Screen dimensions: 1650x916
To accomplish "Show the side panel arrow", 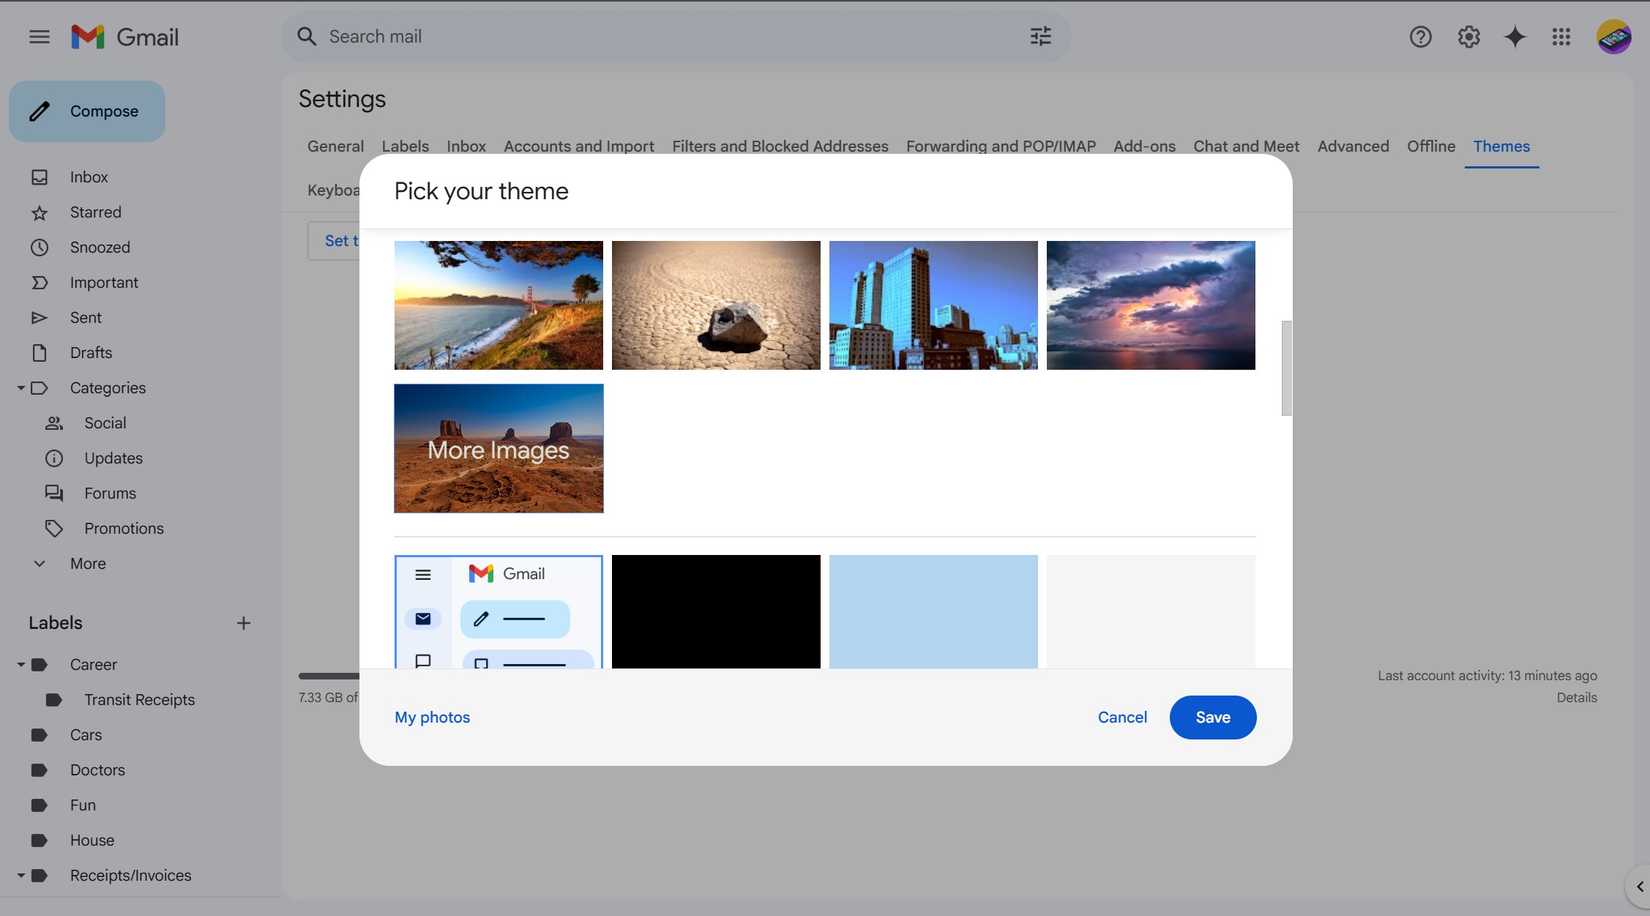I will coord(1639,887).
